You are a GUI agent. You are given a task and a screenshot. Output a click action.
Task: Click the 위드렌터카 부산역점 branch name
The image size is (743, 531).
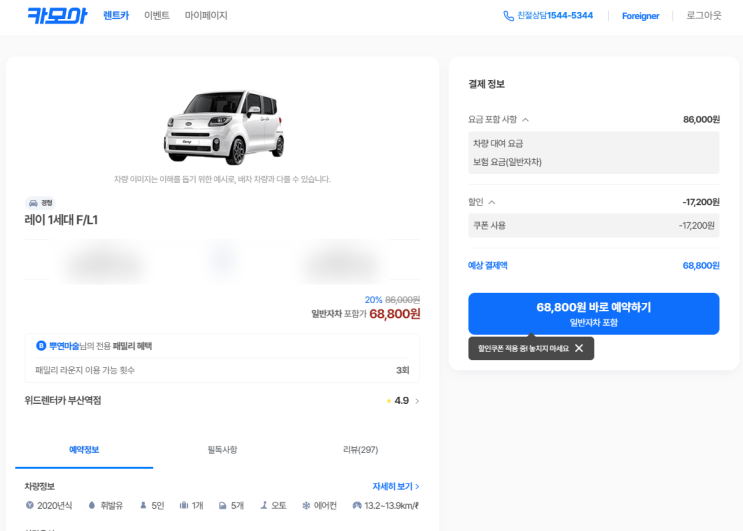63,401
